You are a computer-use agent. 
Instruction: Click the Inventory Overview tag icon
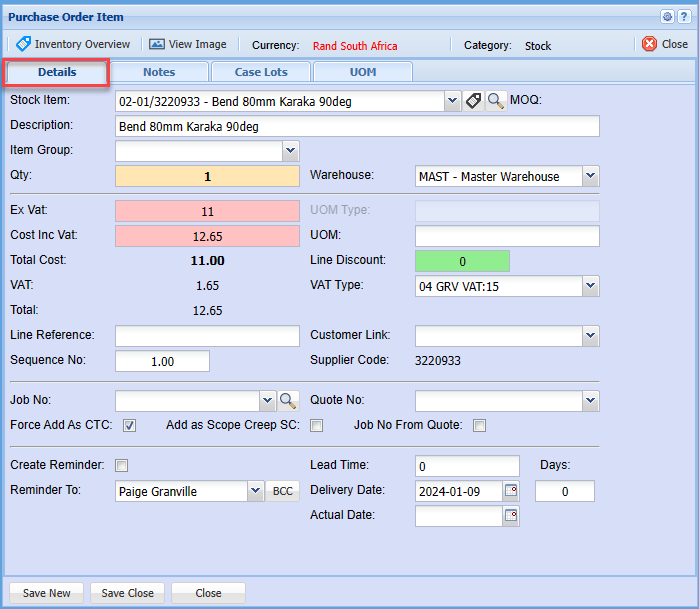(23, 44)
